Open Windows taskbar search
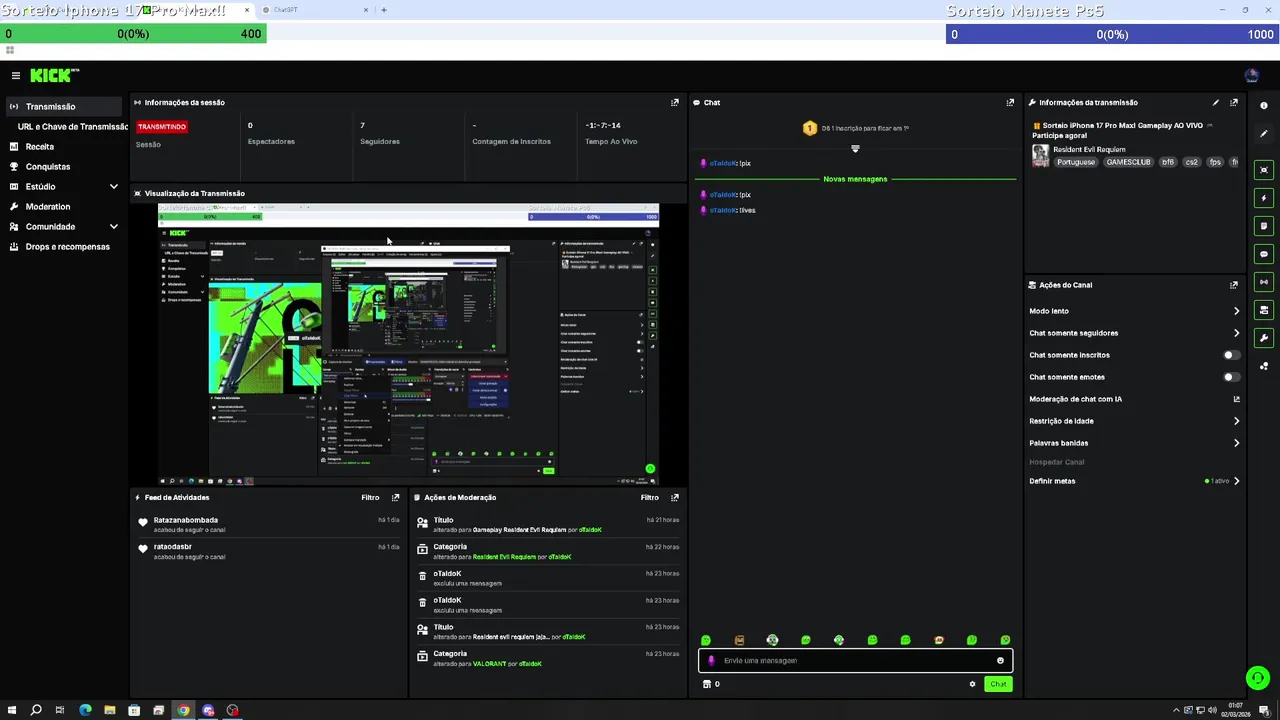1280x720 pixels. tap(36, 710)
